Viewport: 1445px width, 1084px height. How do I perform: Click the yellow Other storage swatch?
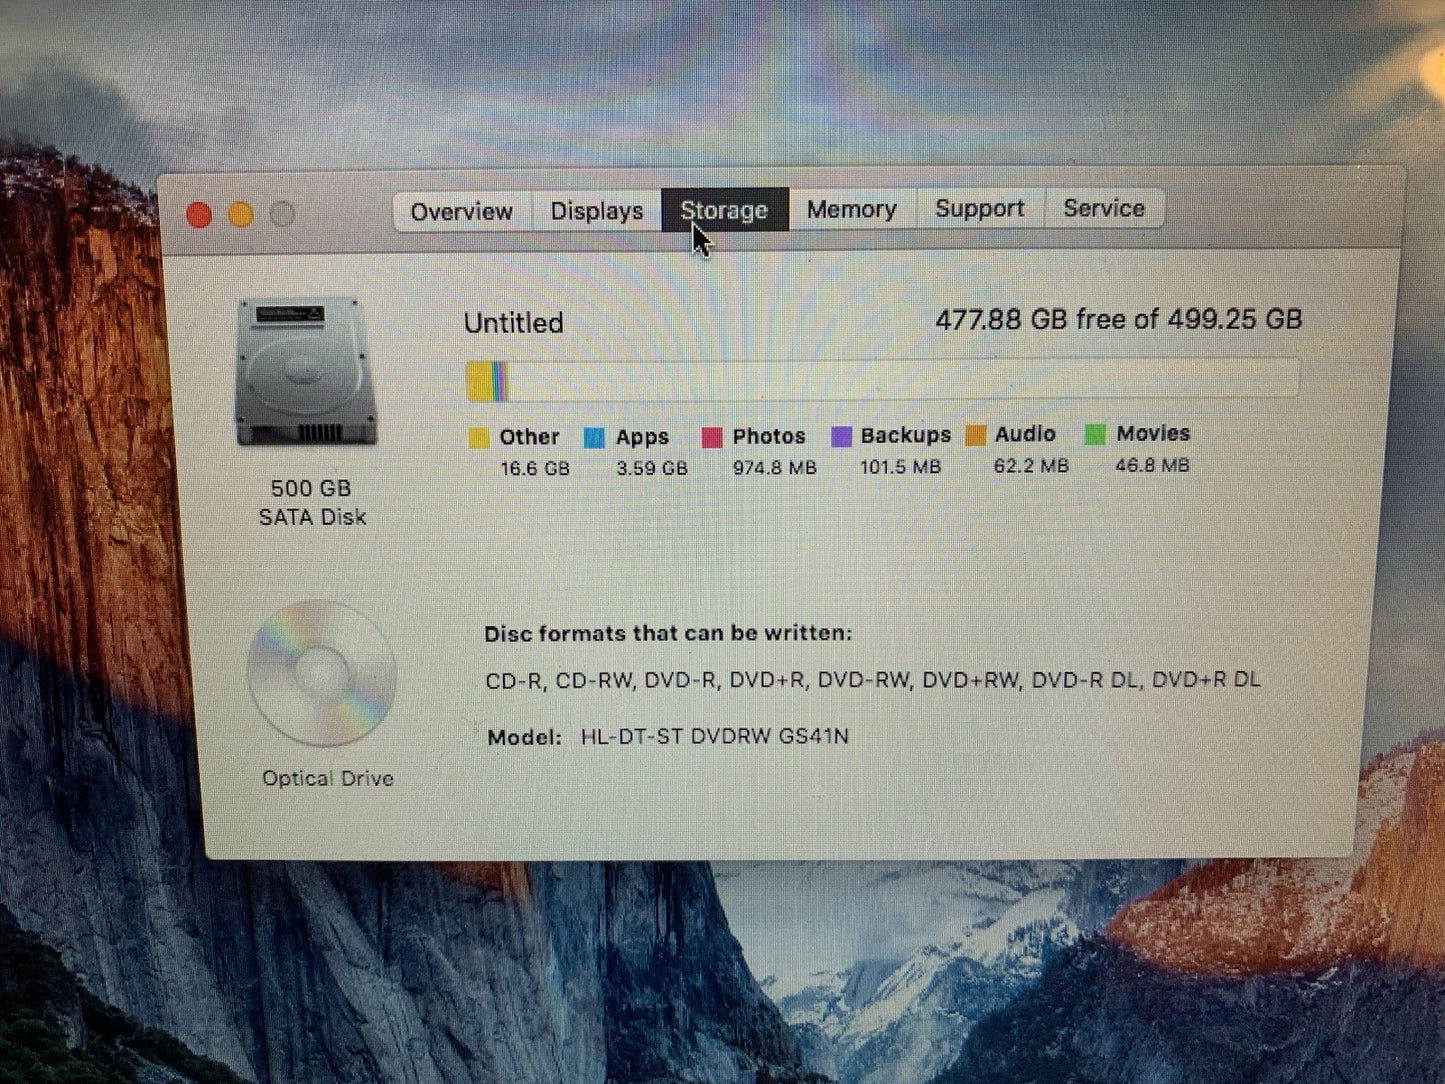[479, 438]
